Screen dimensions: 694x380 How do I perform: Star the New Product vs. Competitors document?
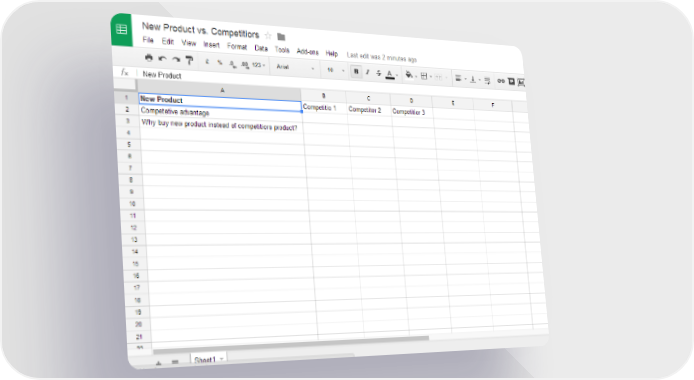pos(268,35)
